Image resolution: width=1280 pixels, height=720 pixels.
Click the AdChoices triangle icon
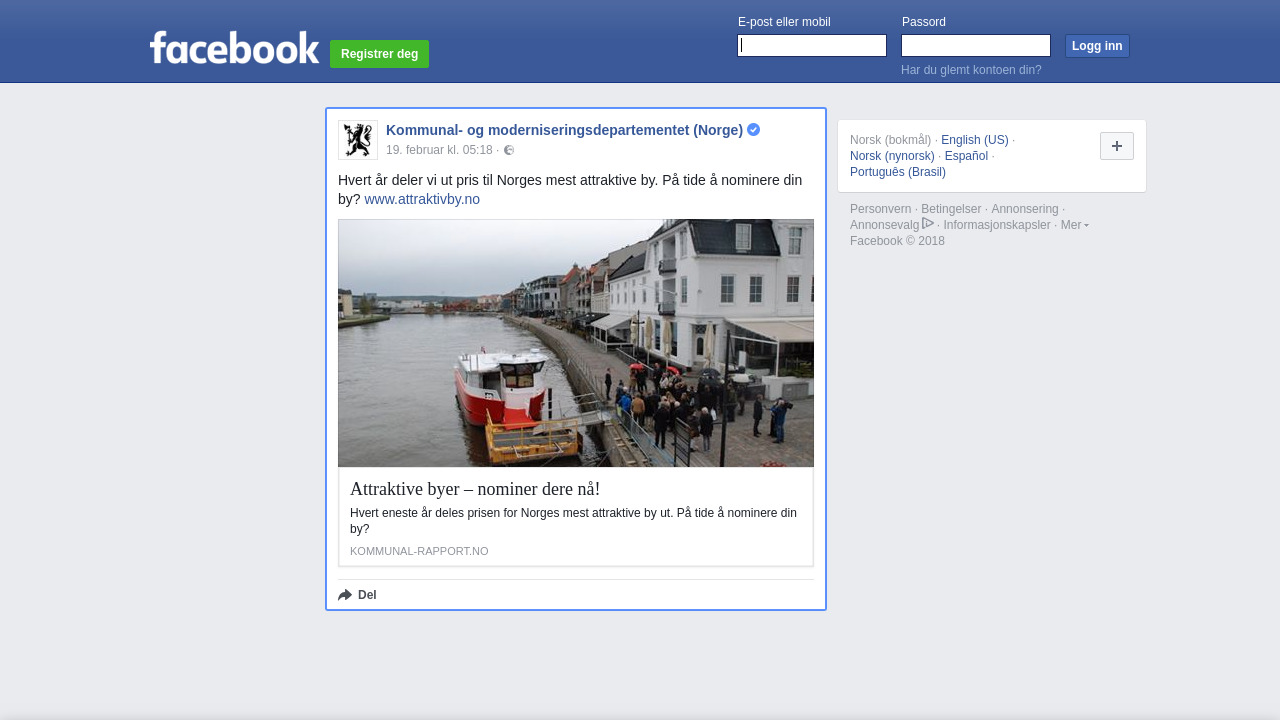[928, 223]
